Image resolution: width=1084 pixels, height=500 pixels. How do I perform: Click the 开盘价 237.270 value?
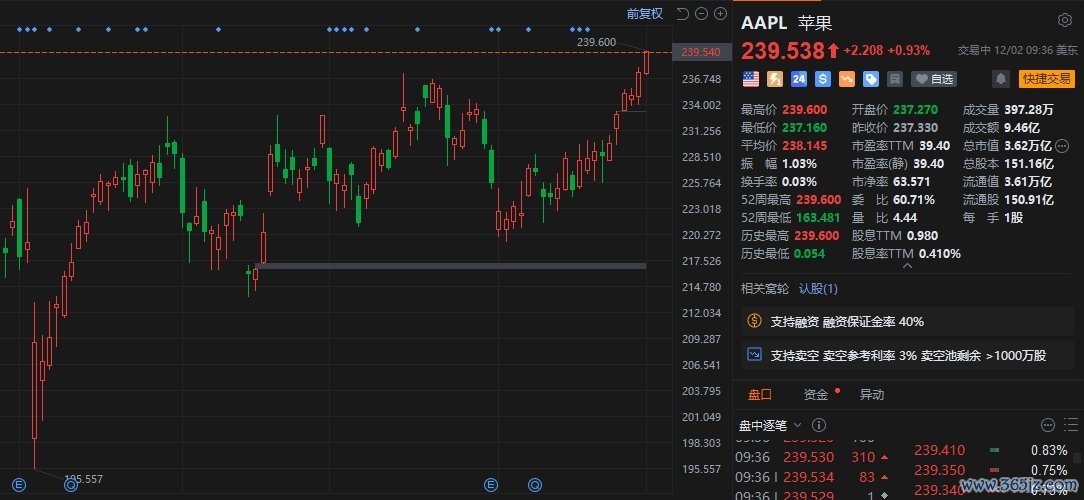pyautogui.click(x=915, y=109)
